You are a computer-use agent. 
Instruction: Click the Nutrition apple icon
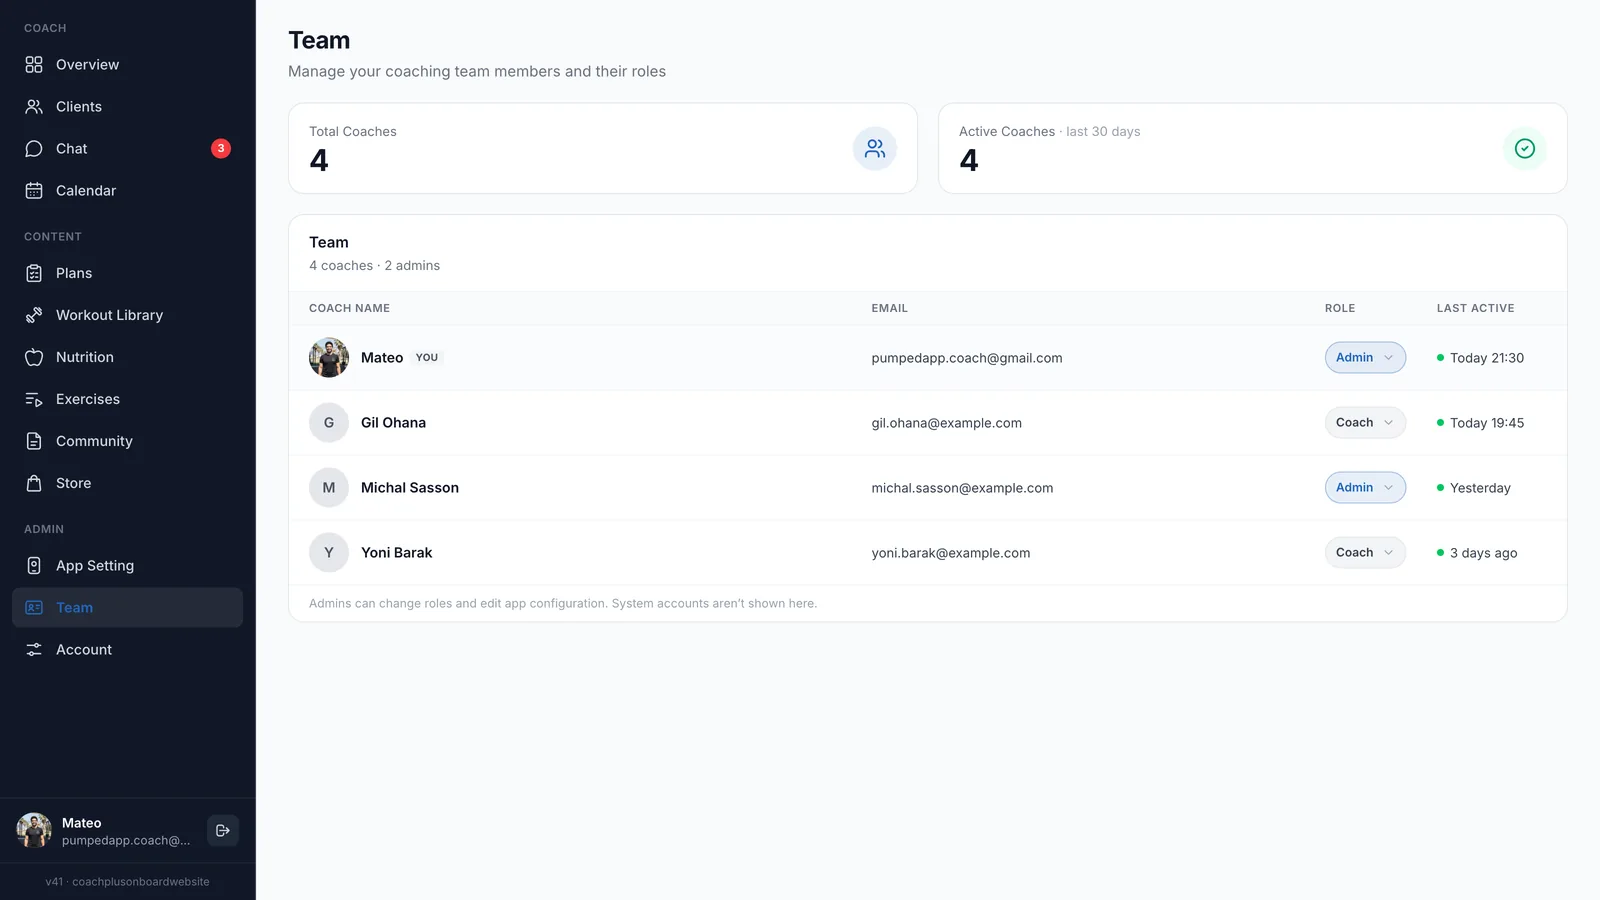34,357
